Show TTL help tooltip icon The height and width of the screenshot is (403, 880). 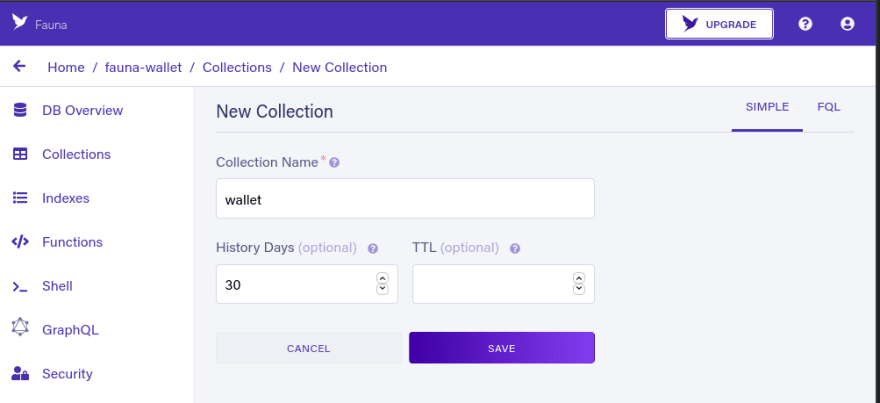pos(515,249)
